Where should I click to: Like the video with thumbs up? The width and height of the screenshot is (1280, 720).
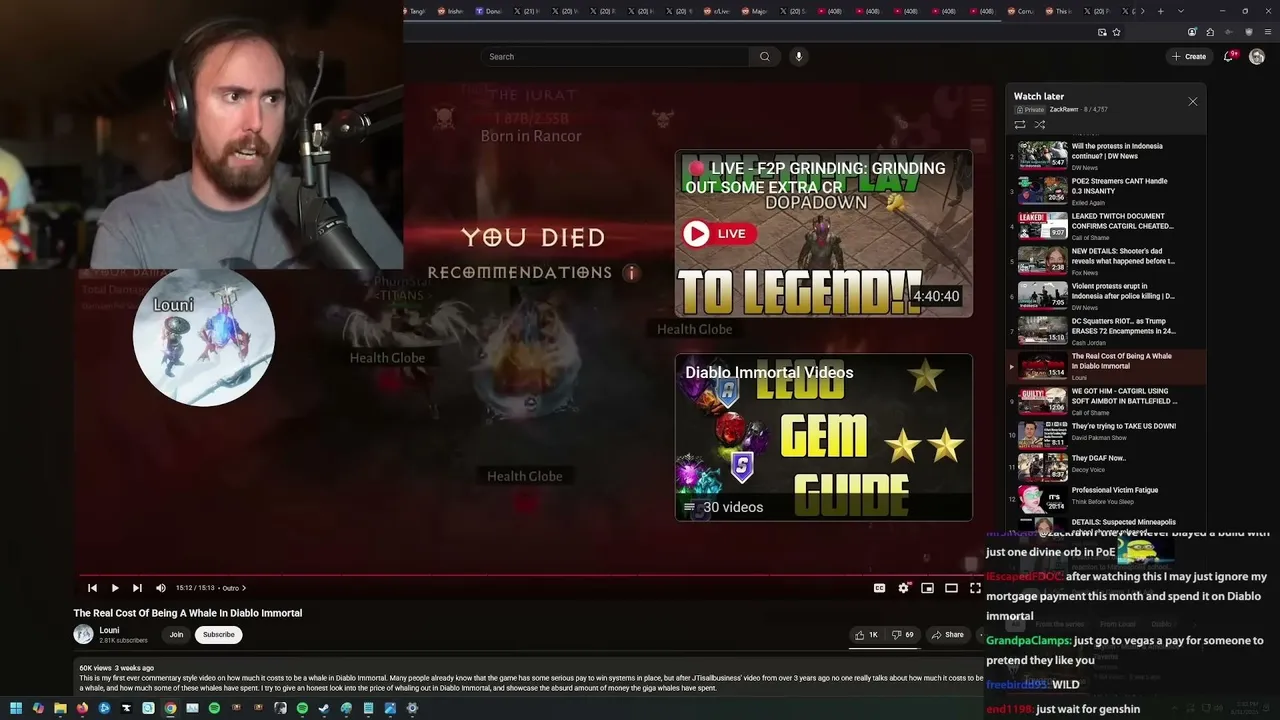click(866, 635)
